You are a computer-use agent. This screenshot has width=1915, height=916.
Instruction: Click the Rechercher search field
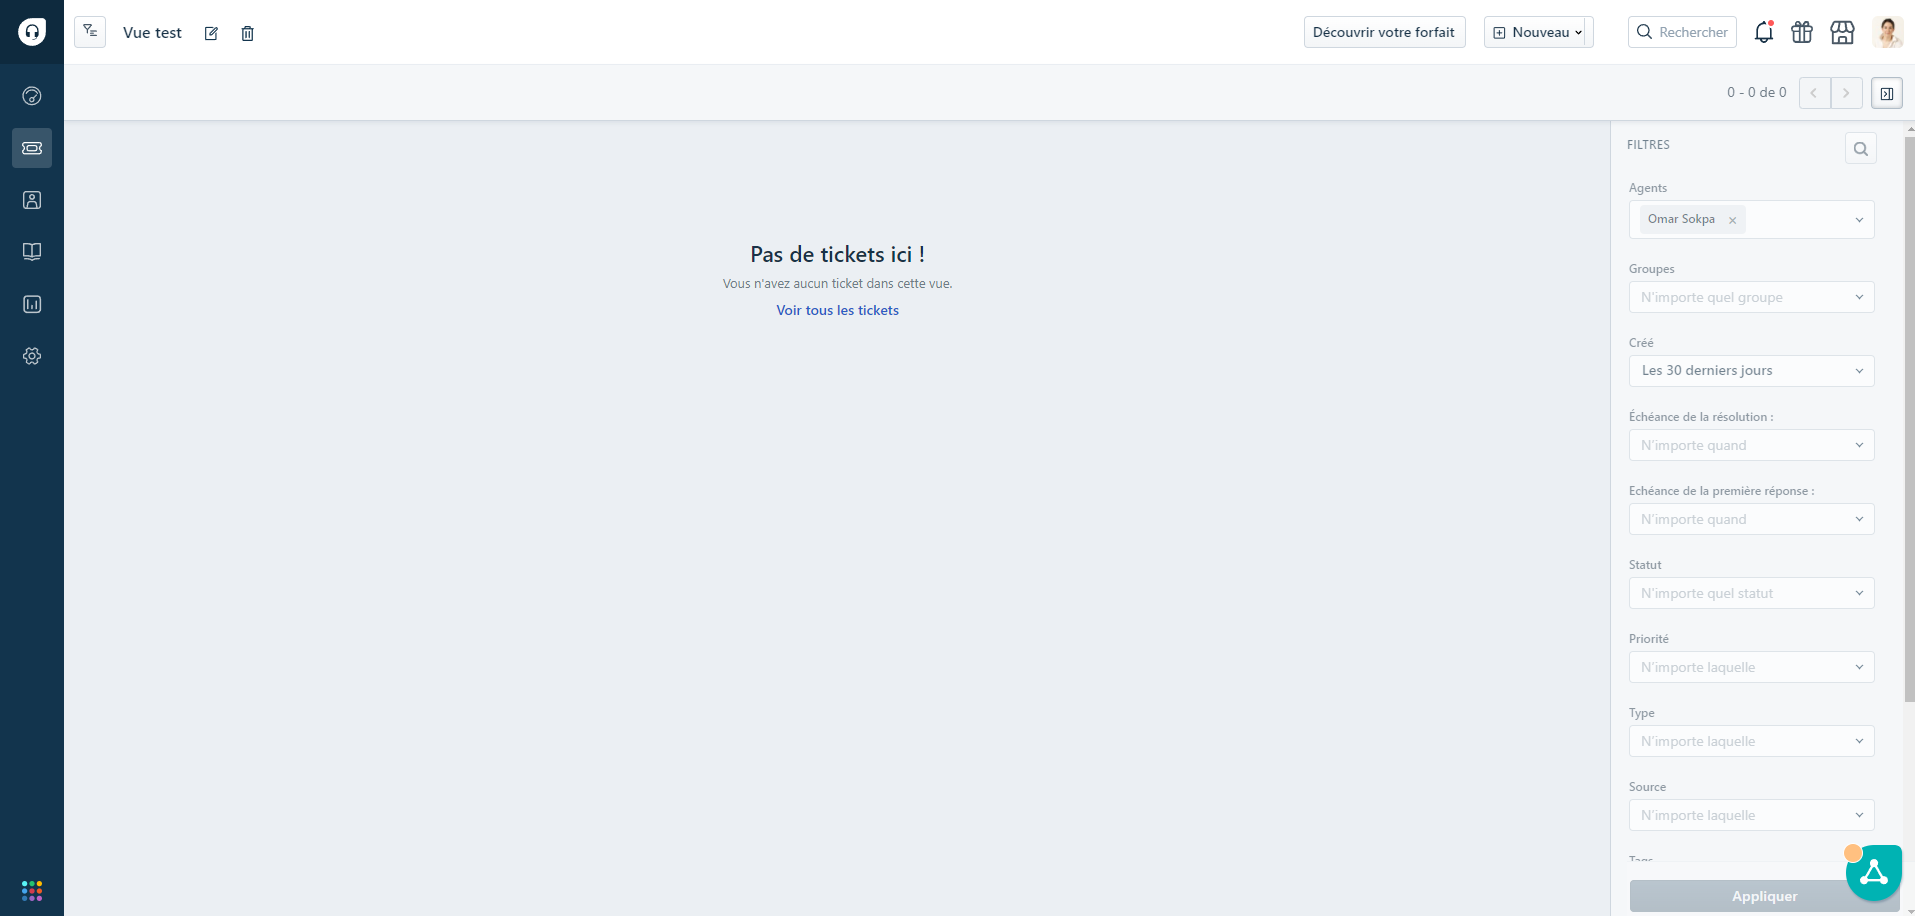(1682, 32)
